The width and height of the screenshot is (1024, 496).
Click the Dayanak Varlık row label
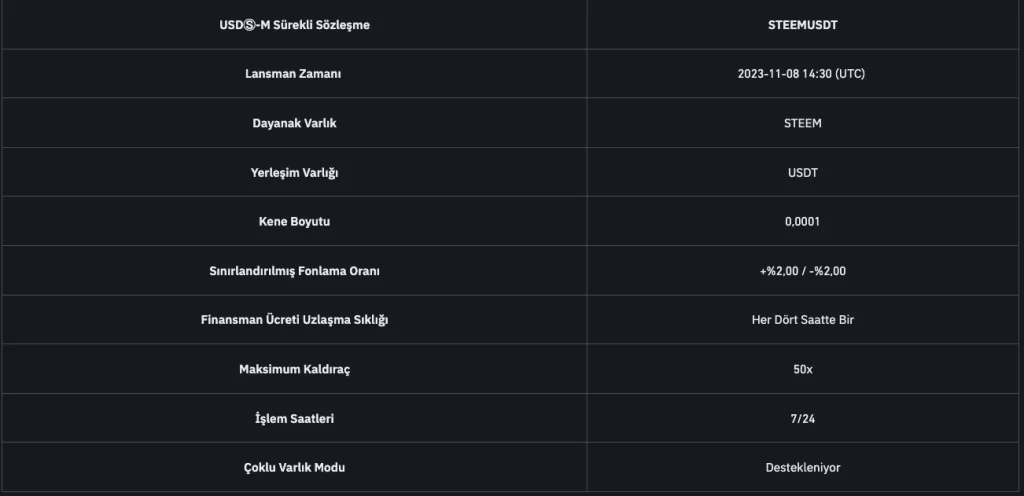[294, 123]
